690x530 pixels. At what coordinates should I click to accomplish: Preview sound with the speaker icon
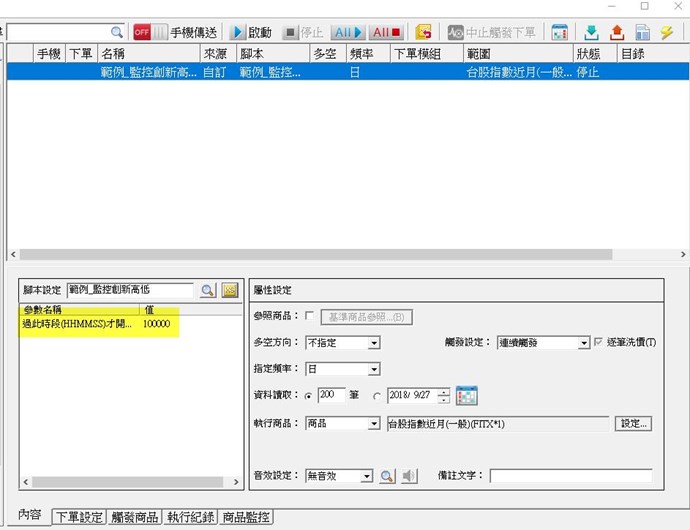coord(409,476)
